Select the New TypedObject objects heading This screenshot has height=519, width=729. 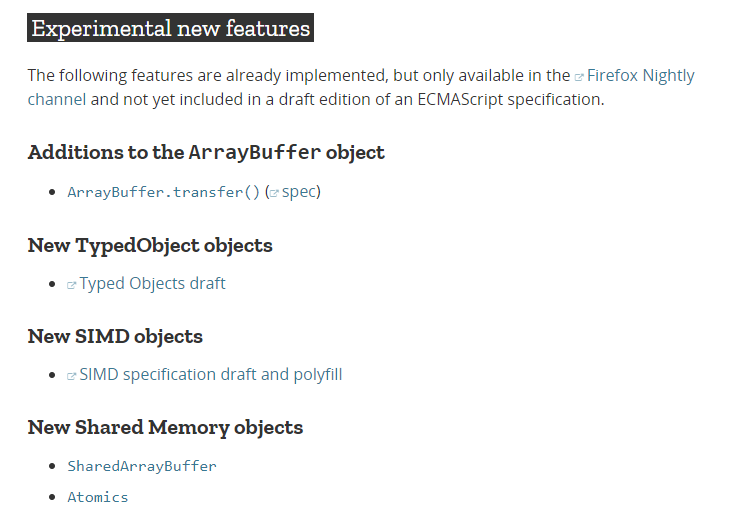tap(150, 245)
